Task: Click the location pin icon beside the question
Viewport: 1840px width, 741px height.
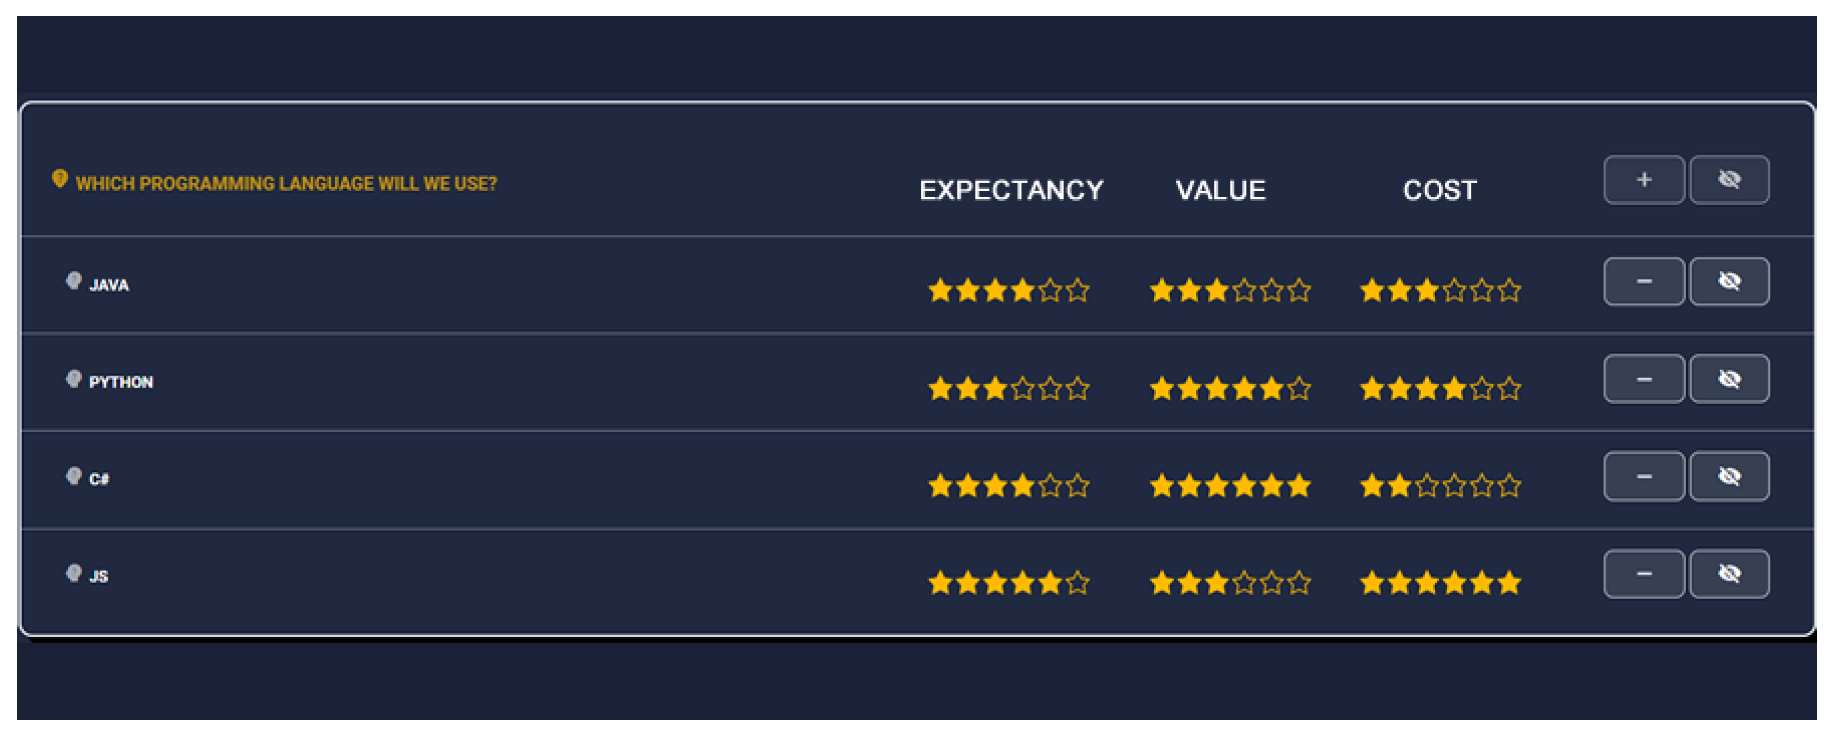Action: point(60,179)
